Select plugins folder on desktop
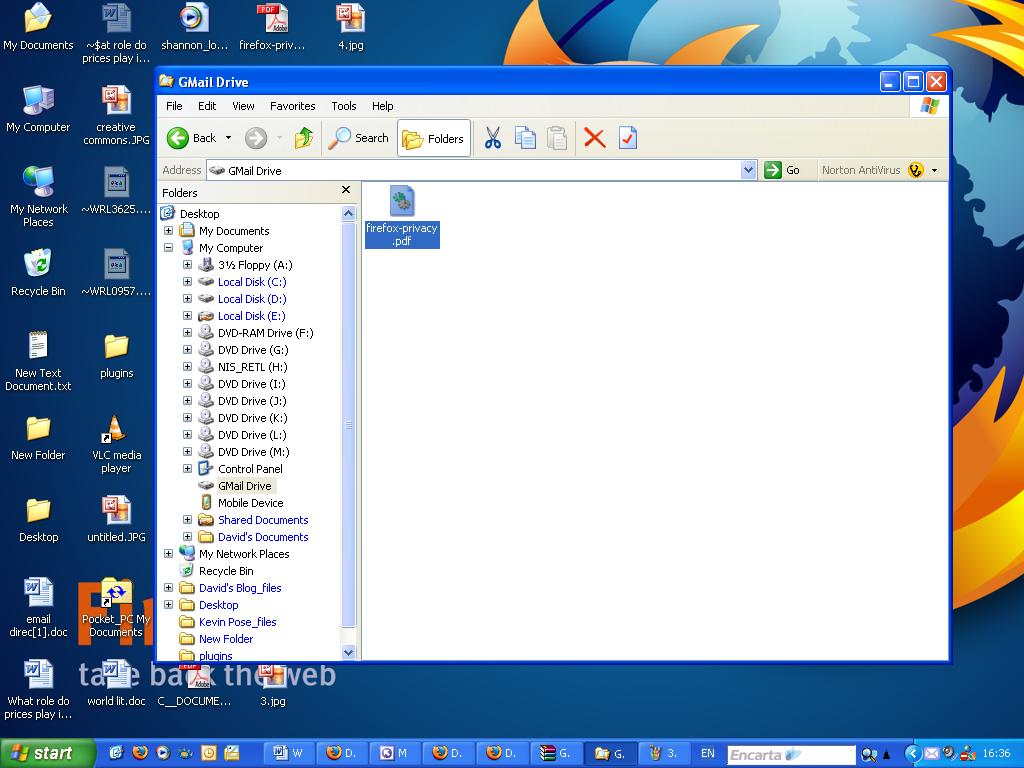 [x=116, y=356]
